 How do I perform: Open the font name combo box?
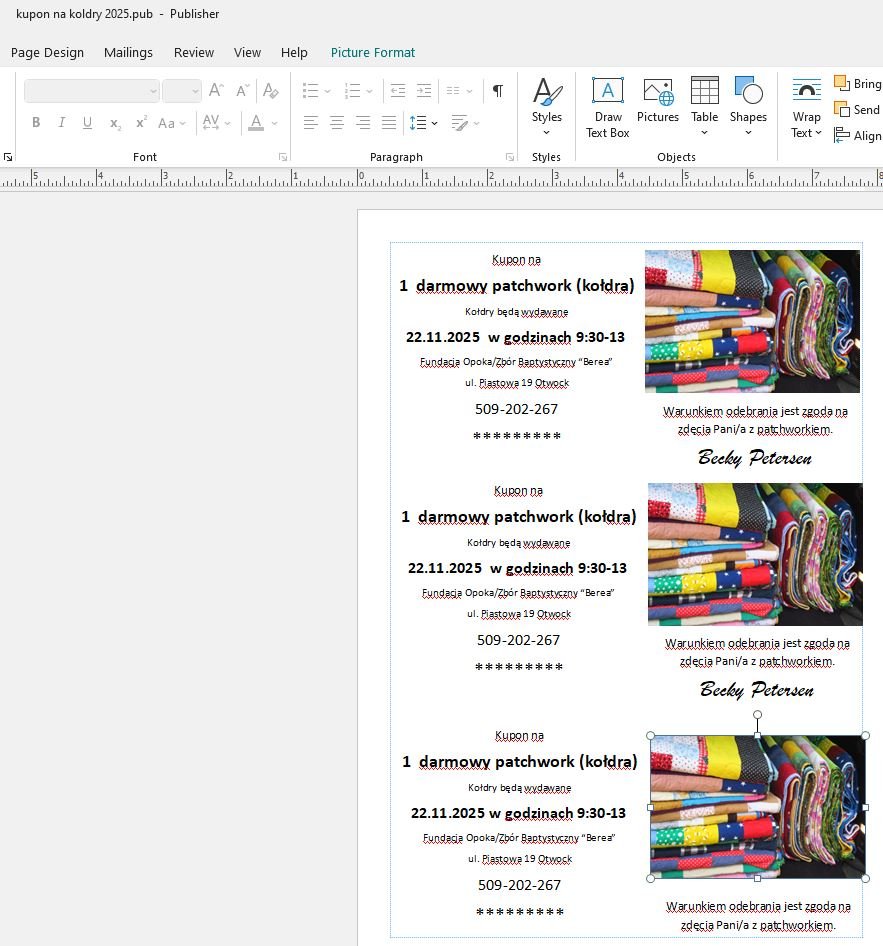click(x=92, y=91)
